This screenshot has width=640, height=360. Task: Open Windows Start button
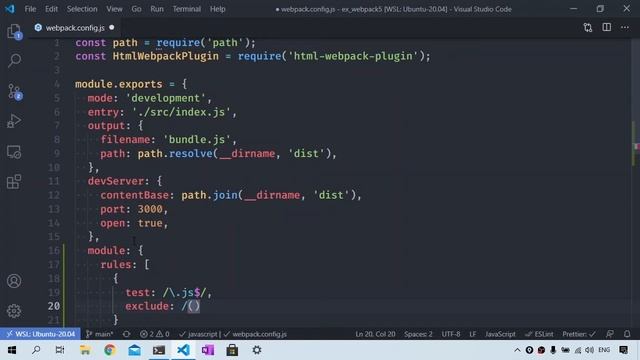(x=11, y=350)
